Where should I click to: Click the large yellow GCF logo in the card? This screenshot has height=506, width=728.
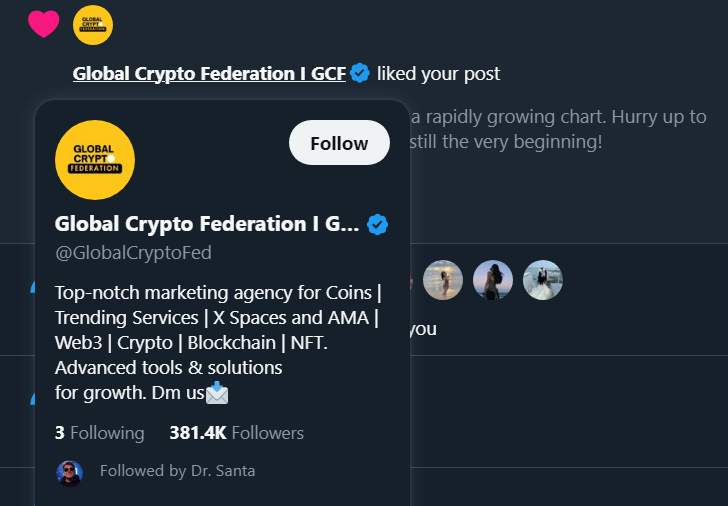click(x=95, y=160)
